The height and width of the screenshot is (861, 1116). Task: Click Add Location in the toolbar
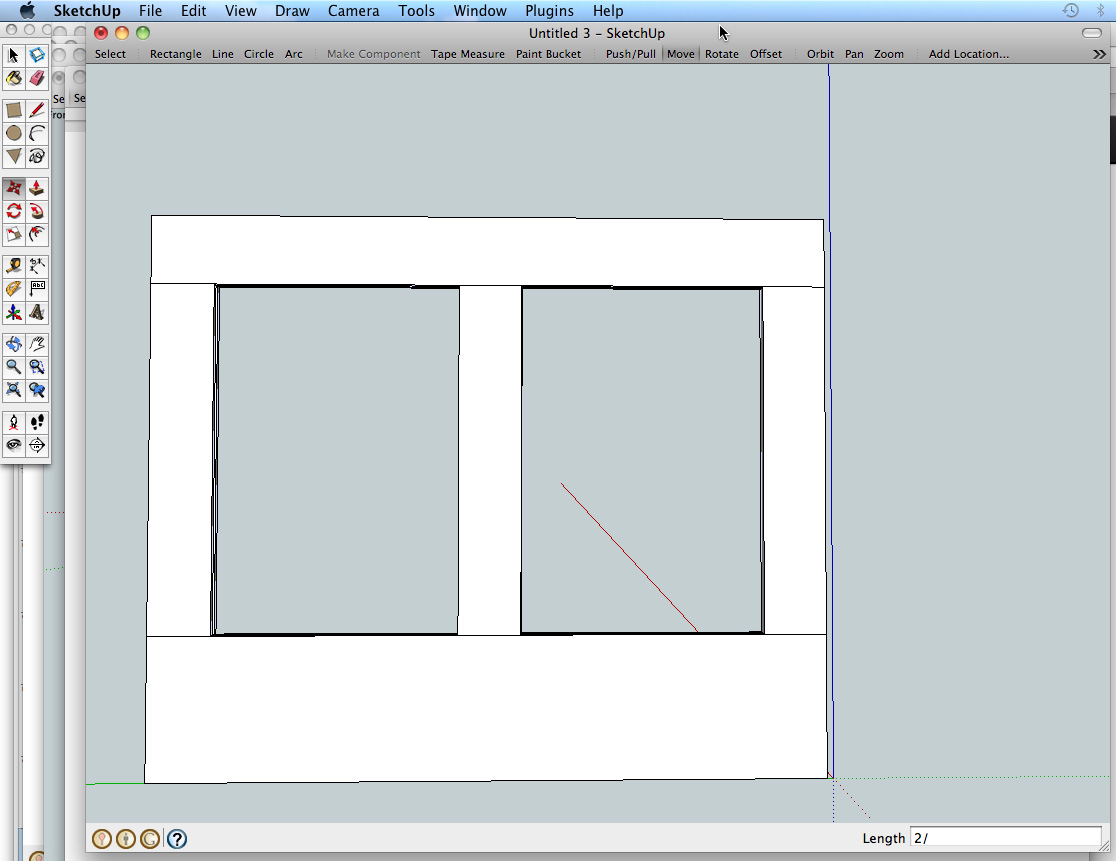[968, 54]
